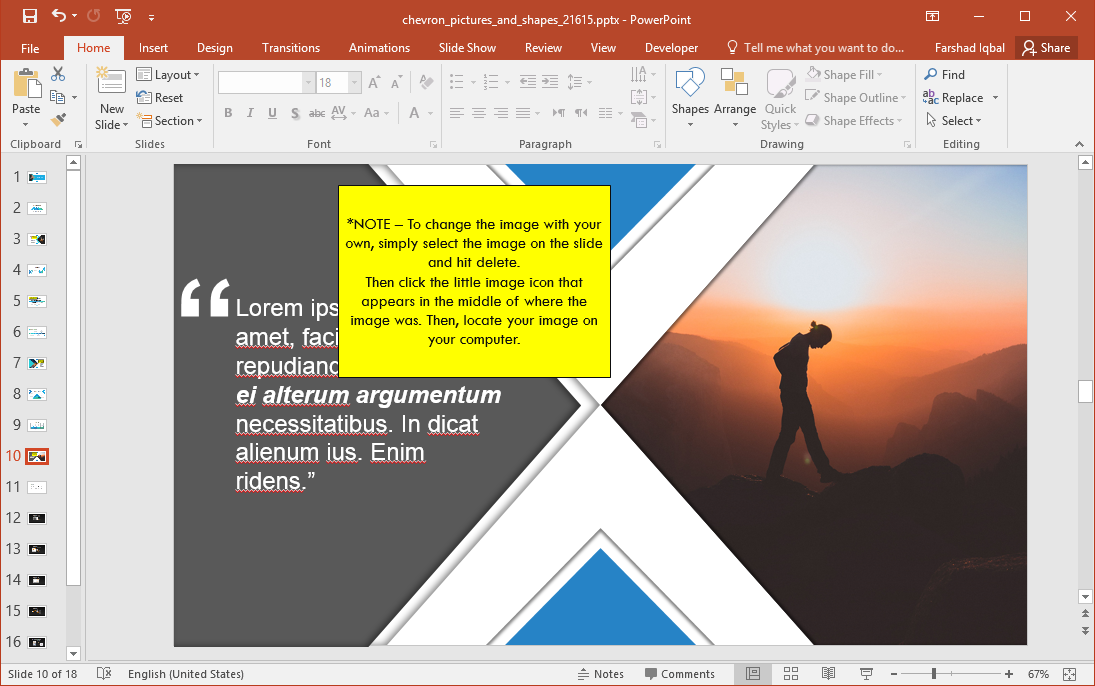Switch to the Design tab
Screen dimensions: 1095x686
point(214,48)
